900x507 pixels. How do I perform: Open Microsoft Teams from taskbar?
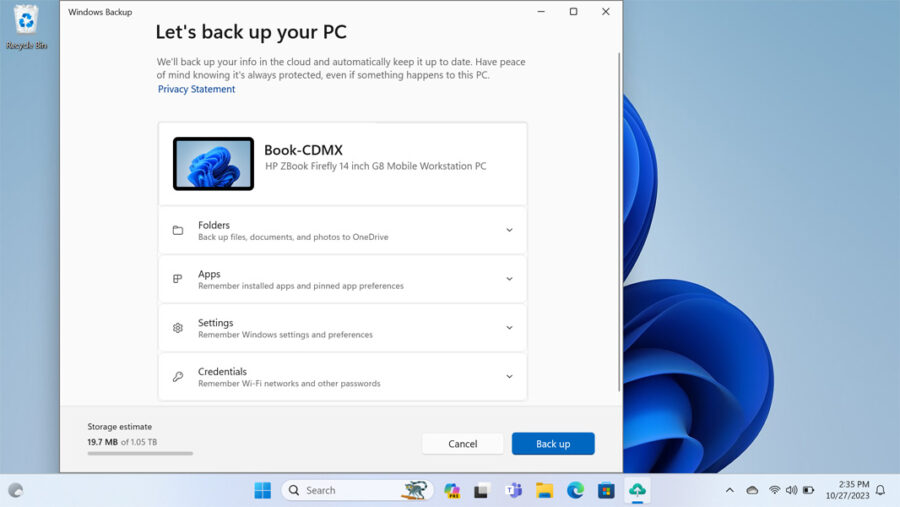(x=513, y=490)
